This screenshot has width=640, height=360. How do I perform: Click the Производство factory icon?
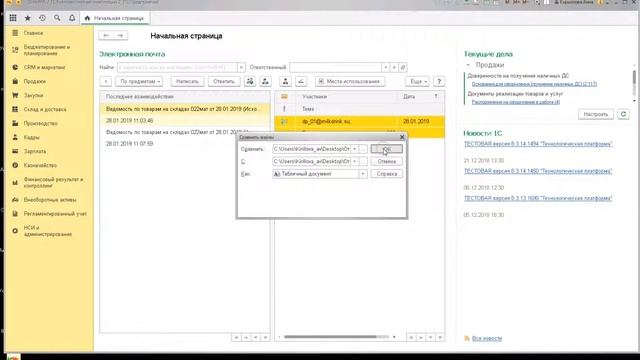pyautogui.click(x=15, y=123)
